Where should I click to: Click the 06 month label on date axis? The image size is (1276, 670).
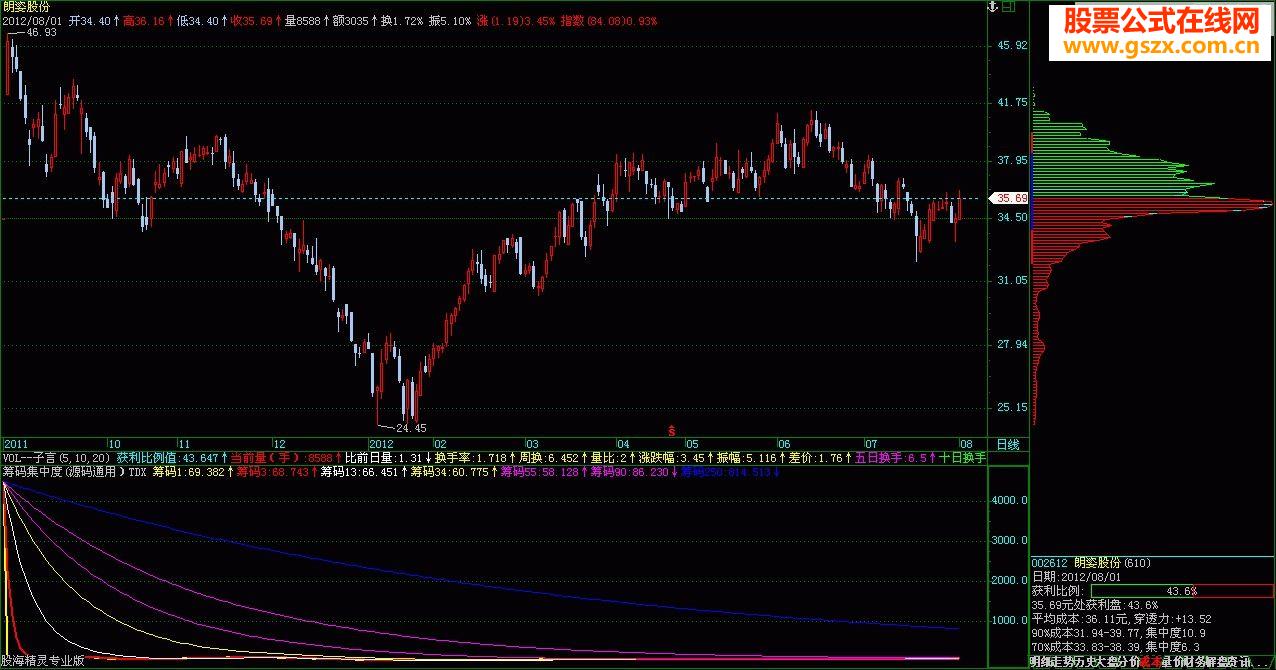point(783,443)
